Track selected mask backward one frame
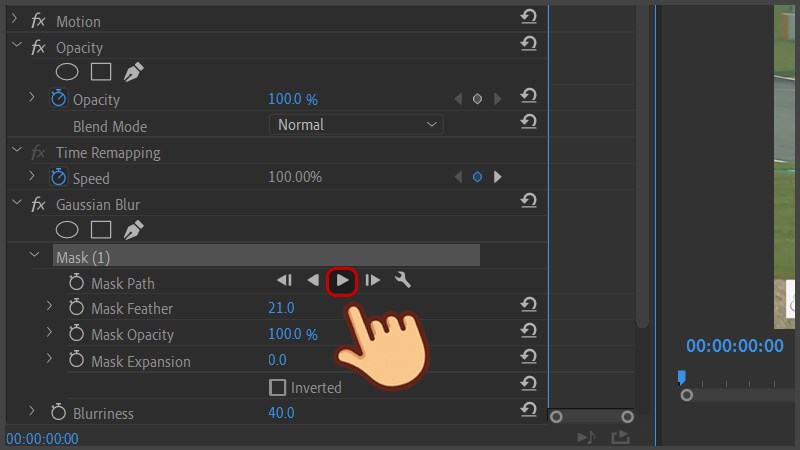 284,280
